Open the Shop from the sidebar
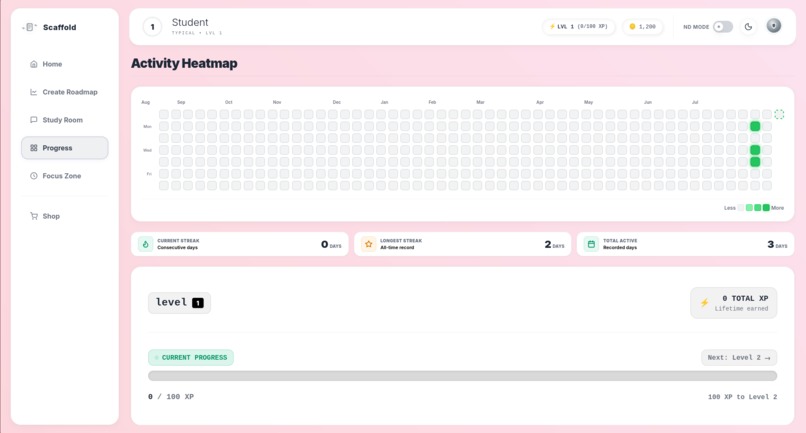Image resolution: width=806 pixels, height=433 pixels. click(x=65, y=216)
